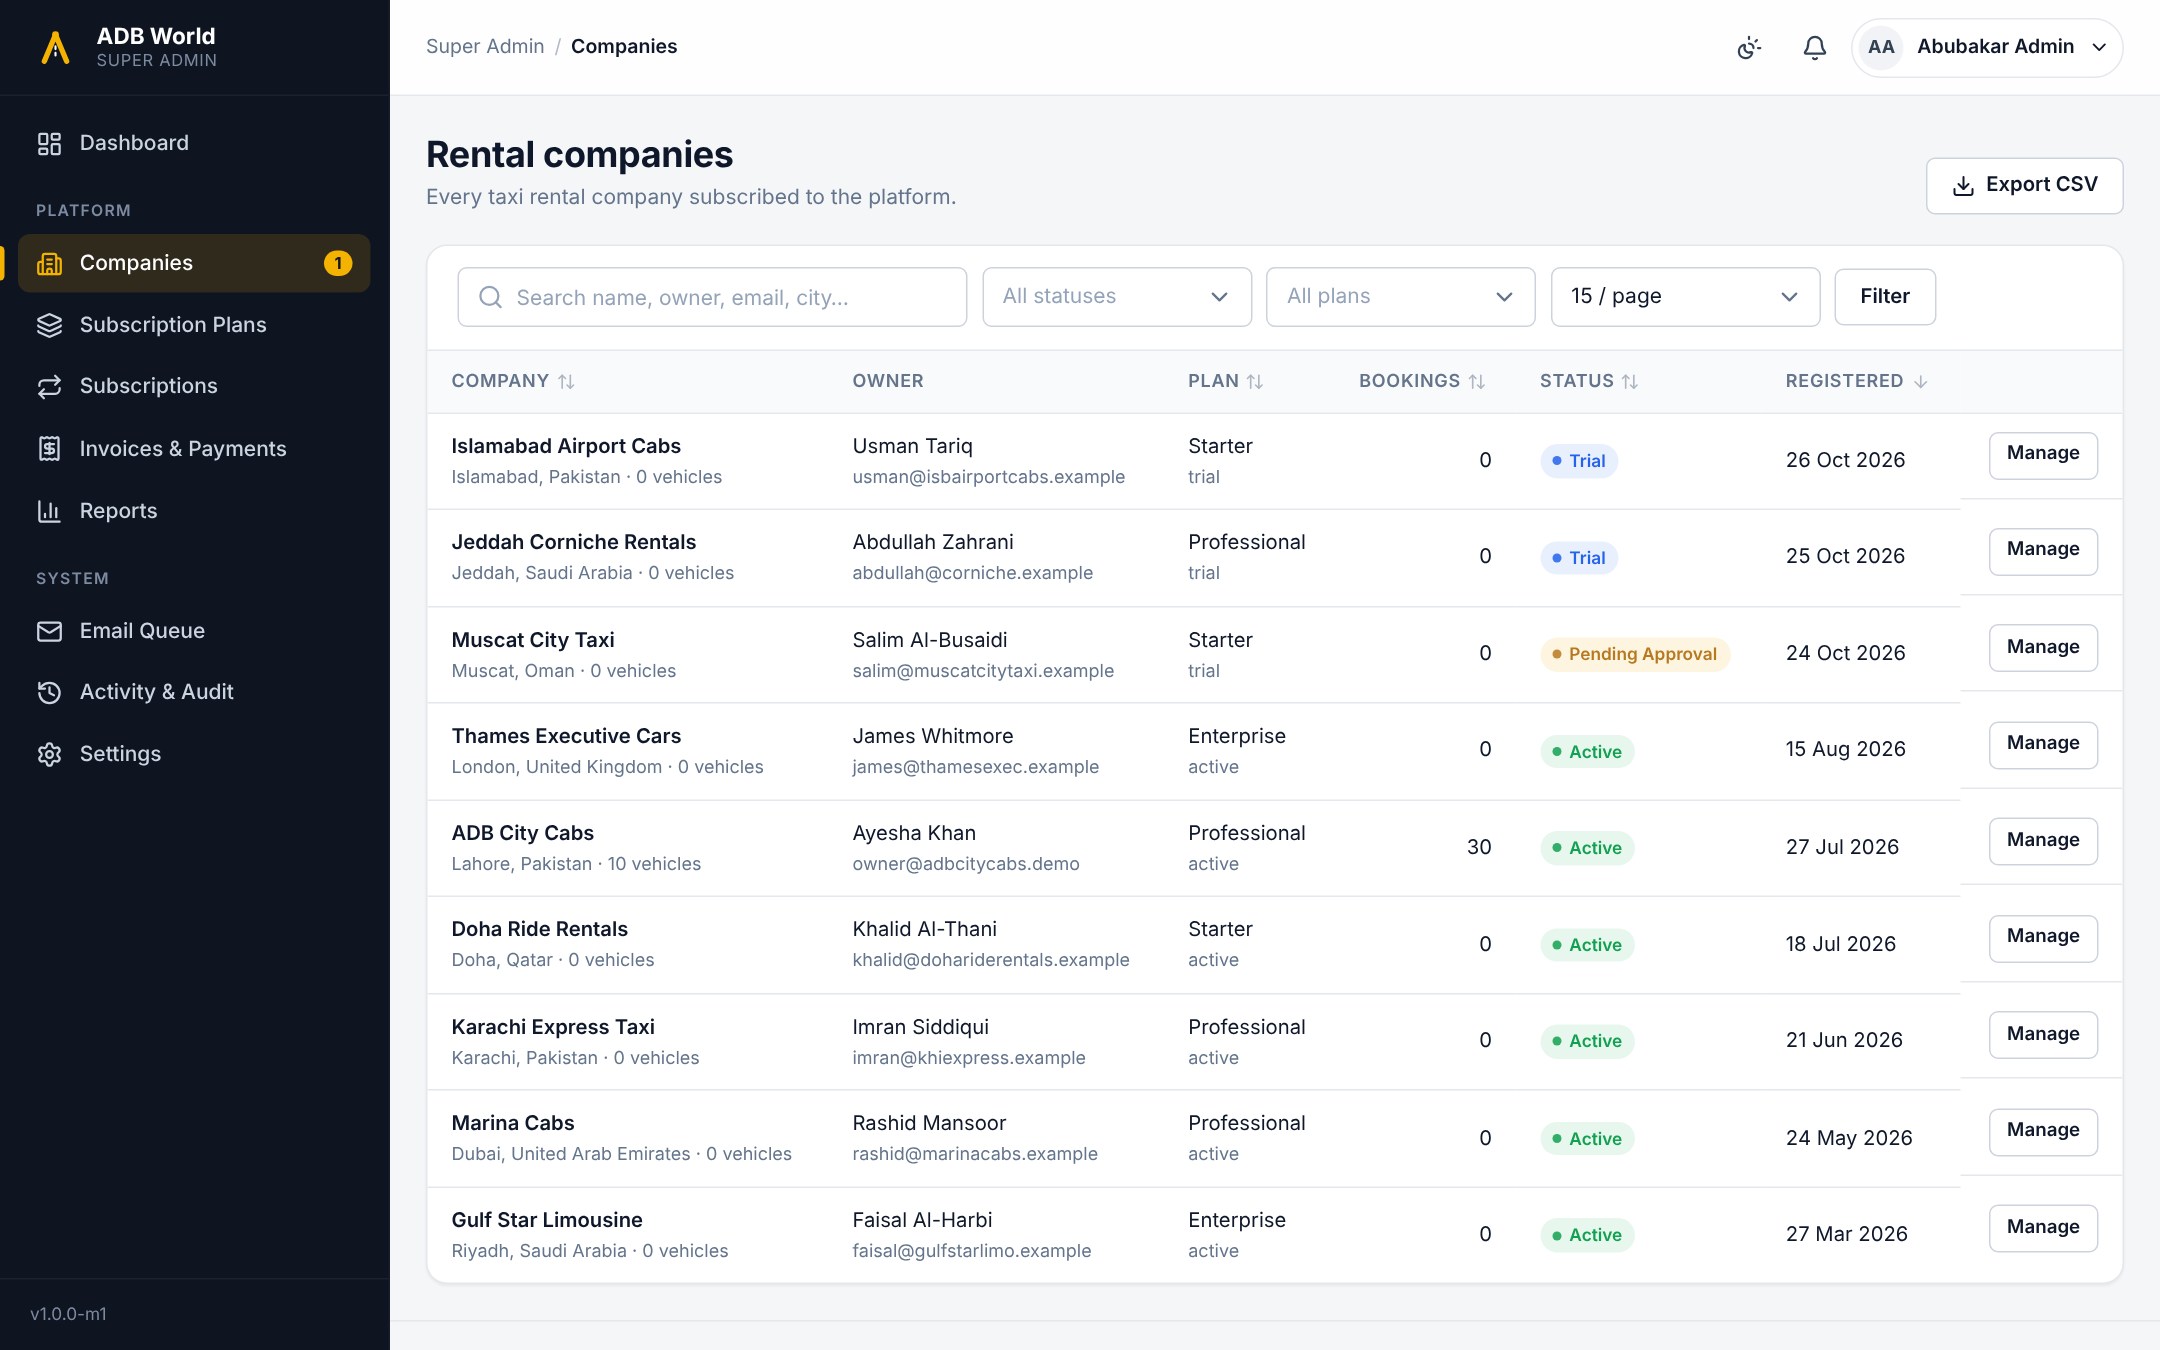The width and height of the screenshot is (2160, 1350).
Task: Click the Companies badge showing 1
Action: (338, 263)
